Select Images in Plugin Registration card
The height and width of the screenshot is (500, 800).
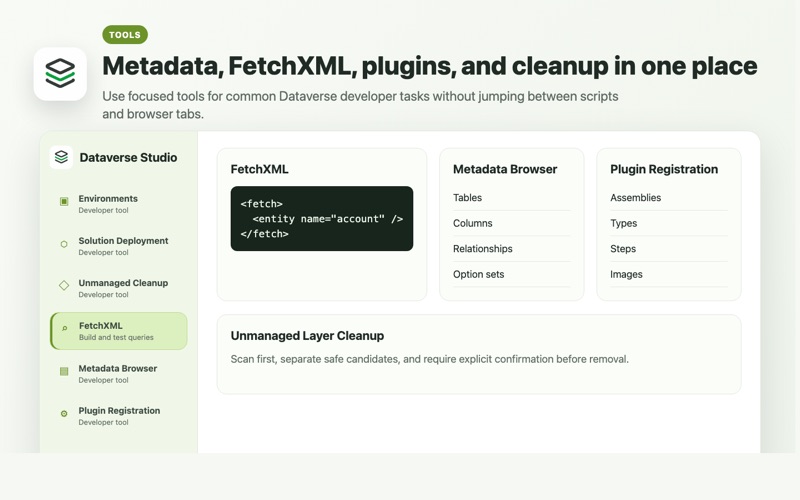669,274
